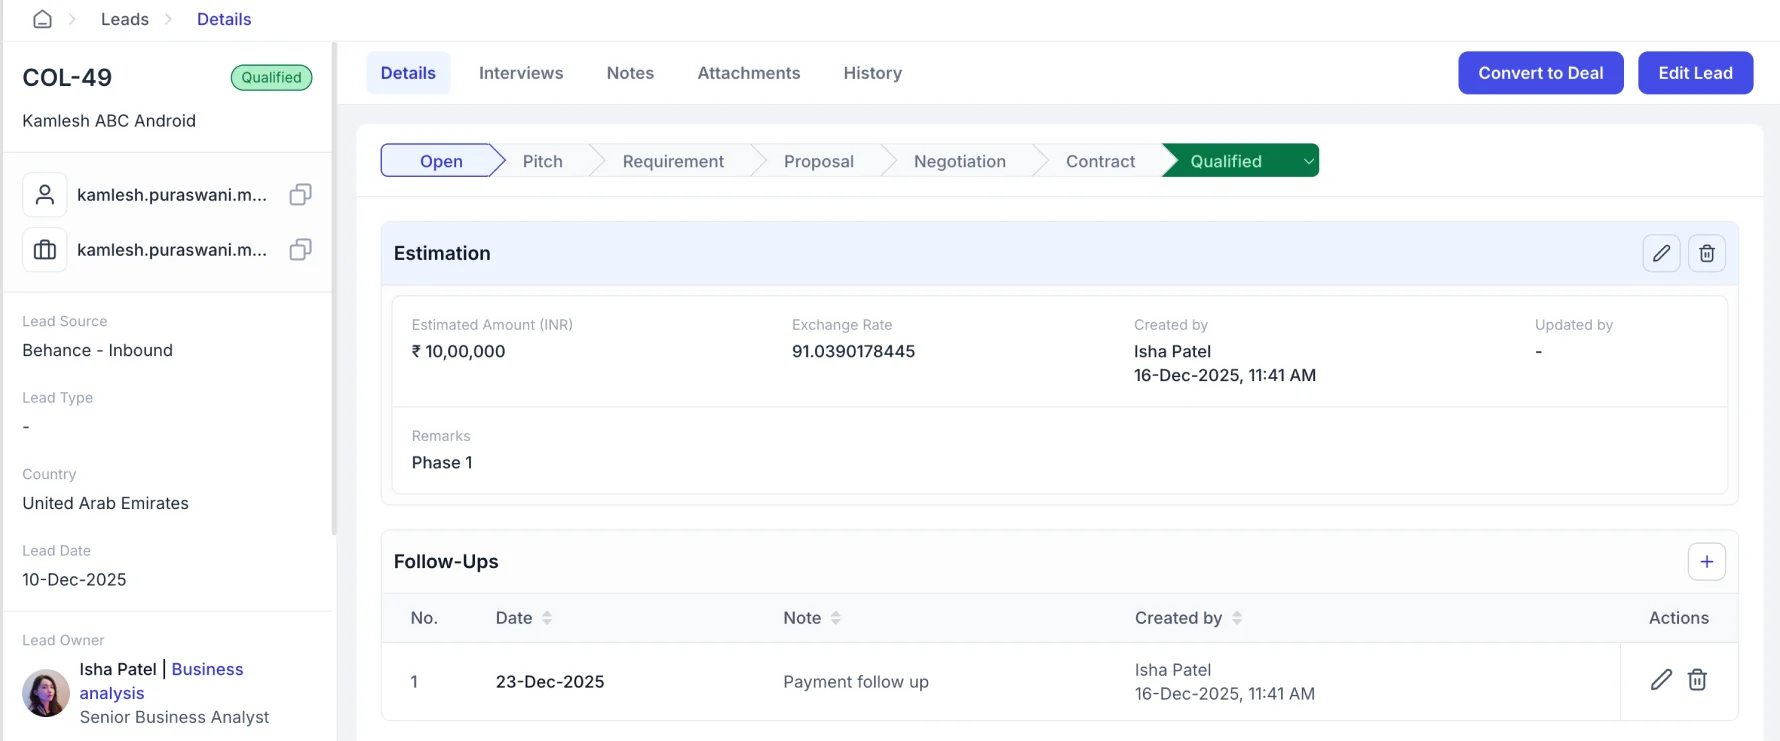Screen dimensions: 1780x741
Task: Click the person icon beside contact email
Action: tap(45, 194)
